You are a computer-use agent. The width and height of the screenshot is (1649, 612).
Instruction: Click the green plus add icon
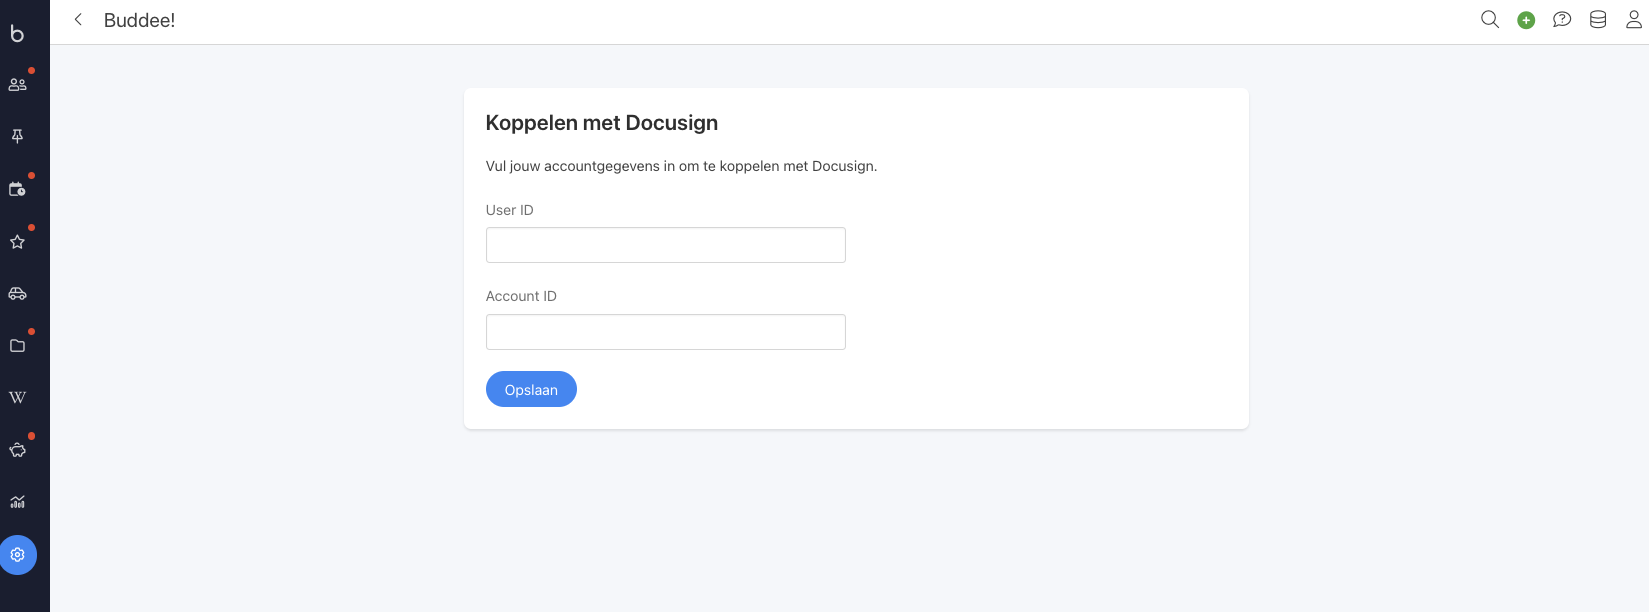(x=1526, y=20)
